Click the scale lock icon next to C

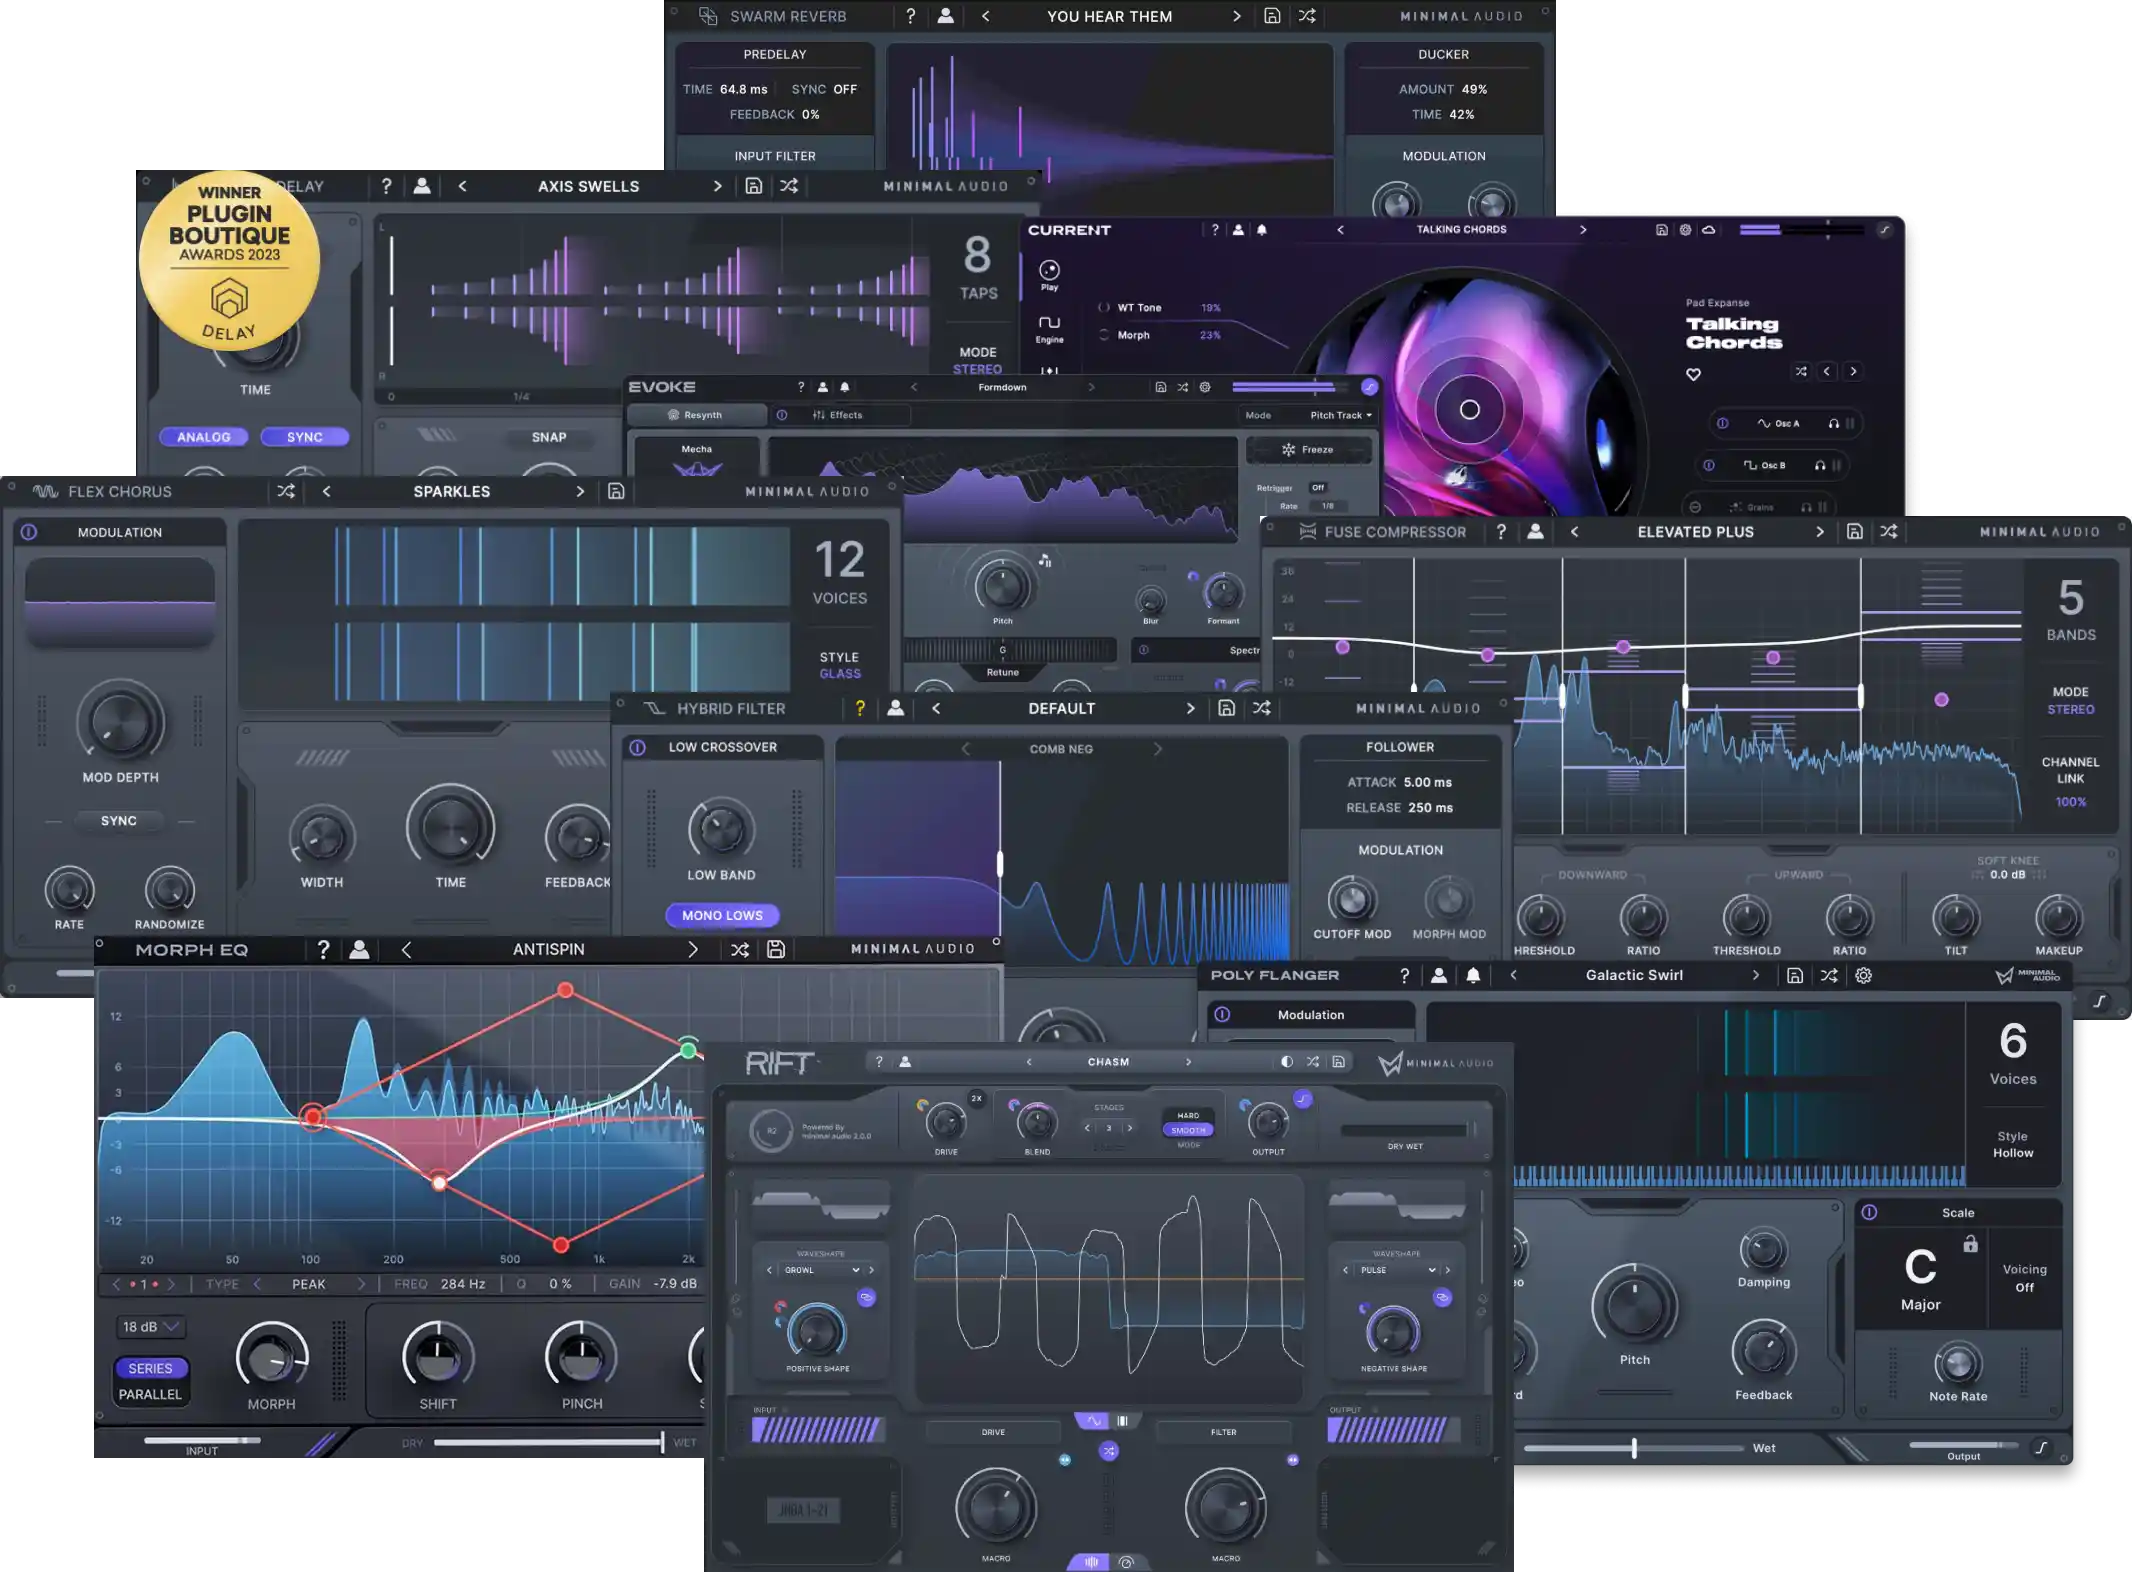click(1970, 1243)
